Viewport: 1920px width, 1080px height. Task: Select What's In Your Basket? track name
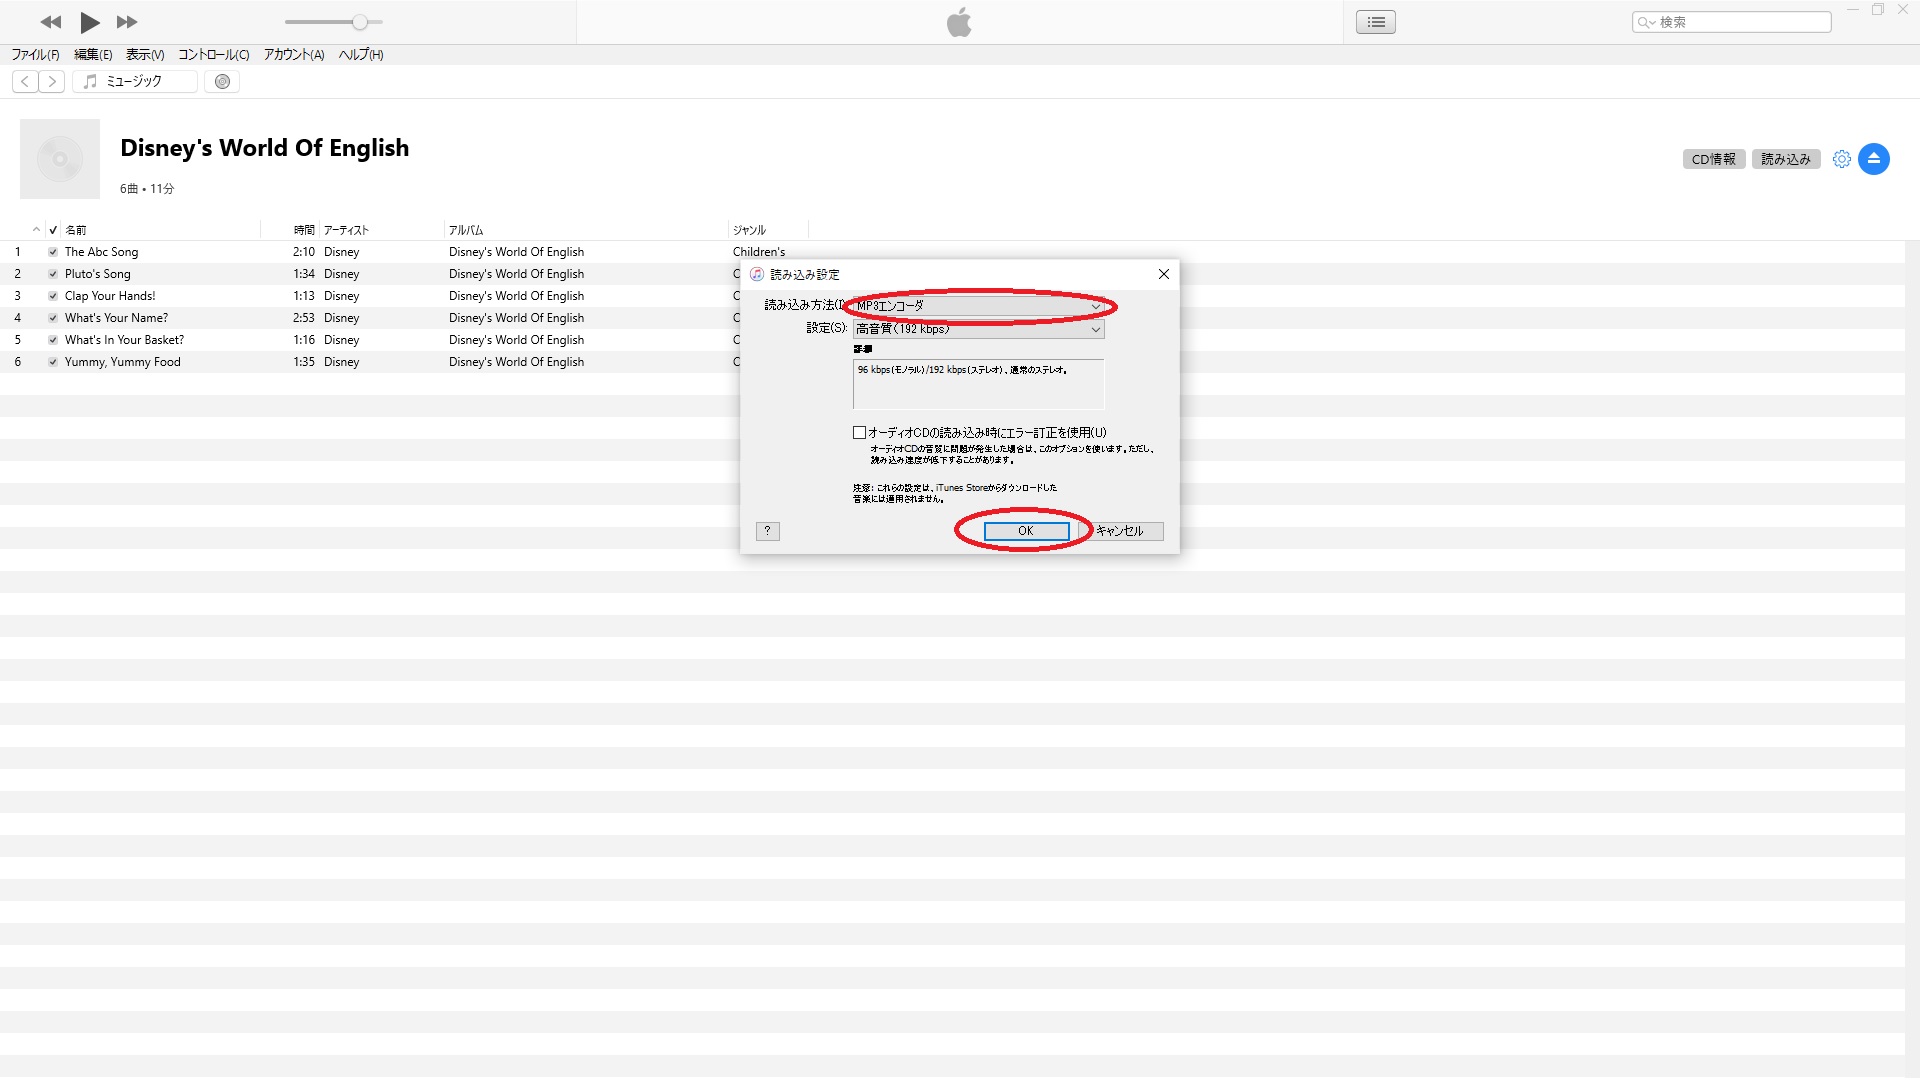124,340
